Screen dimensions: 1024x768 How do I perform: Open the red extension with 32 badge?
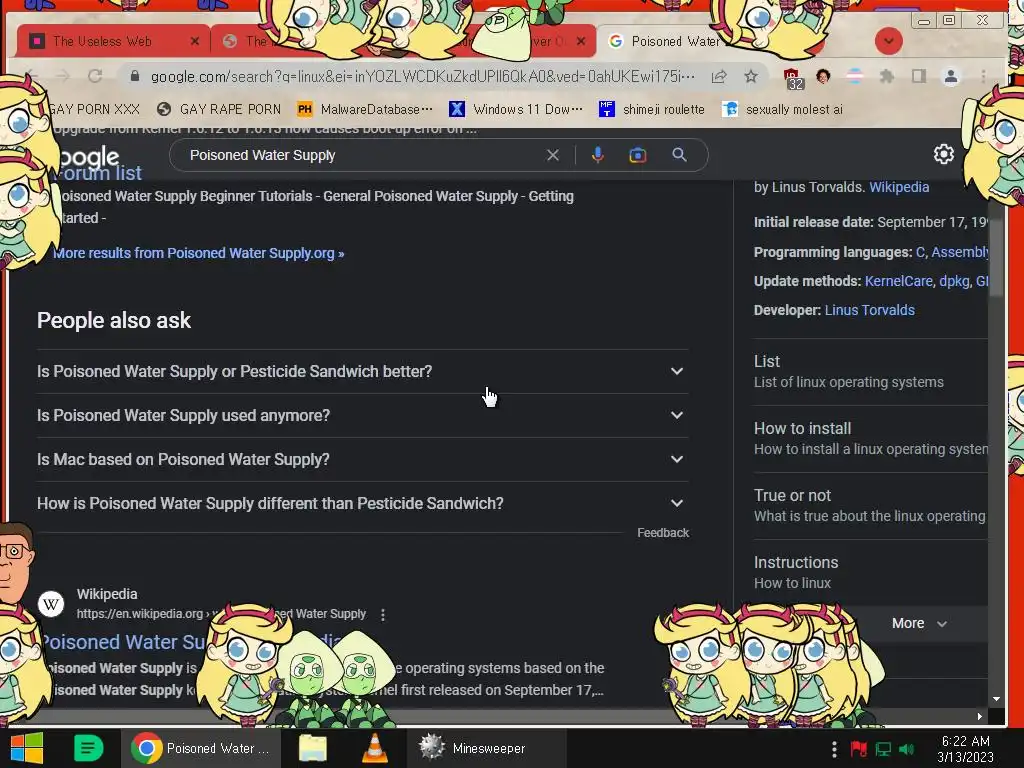(793, 78)
